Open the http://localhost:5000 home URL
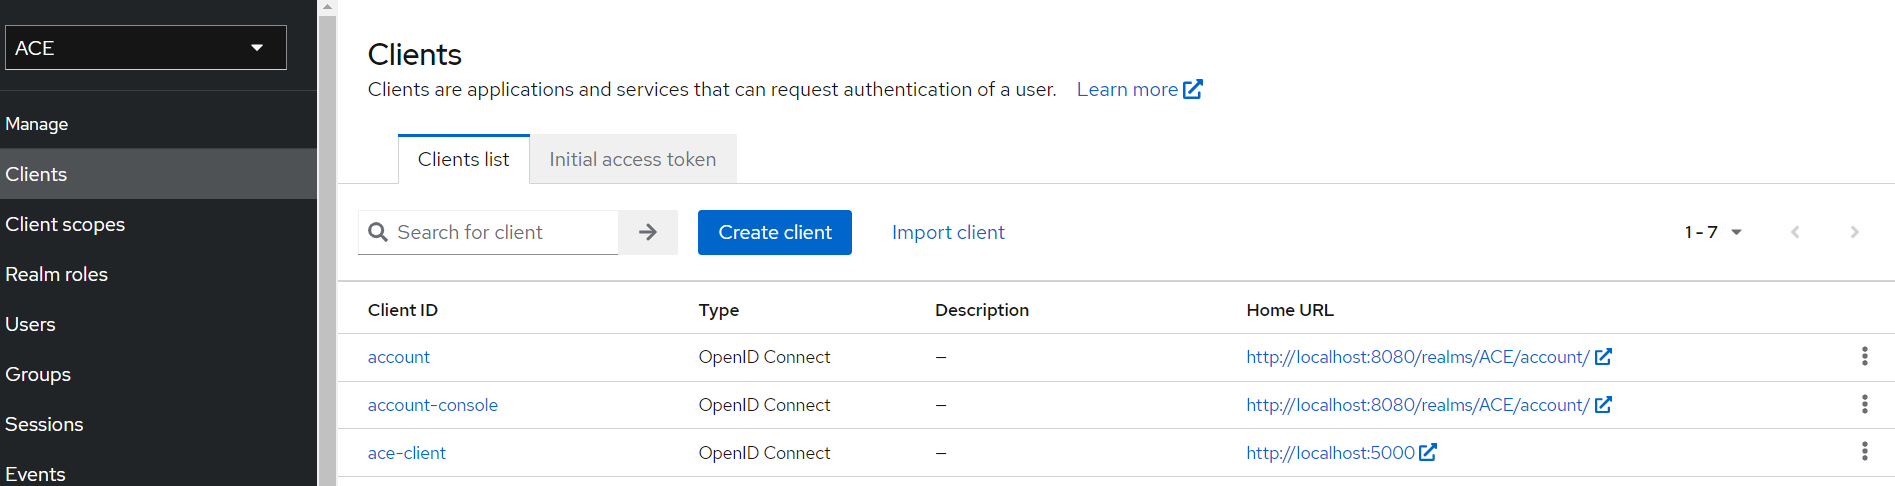 (1330, 453)
